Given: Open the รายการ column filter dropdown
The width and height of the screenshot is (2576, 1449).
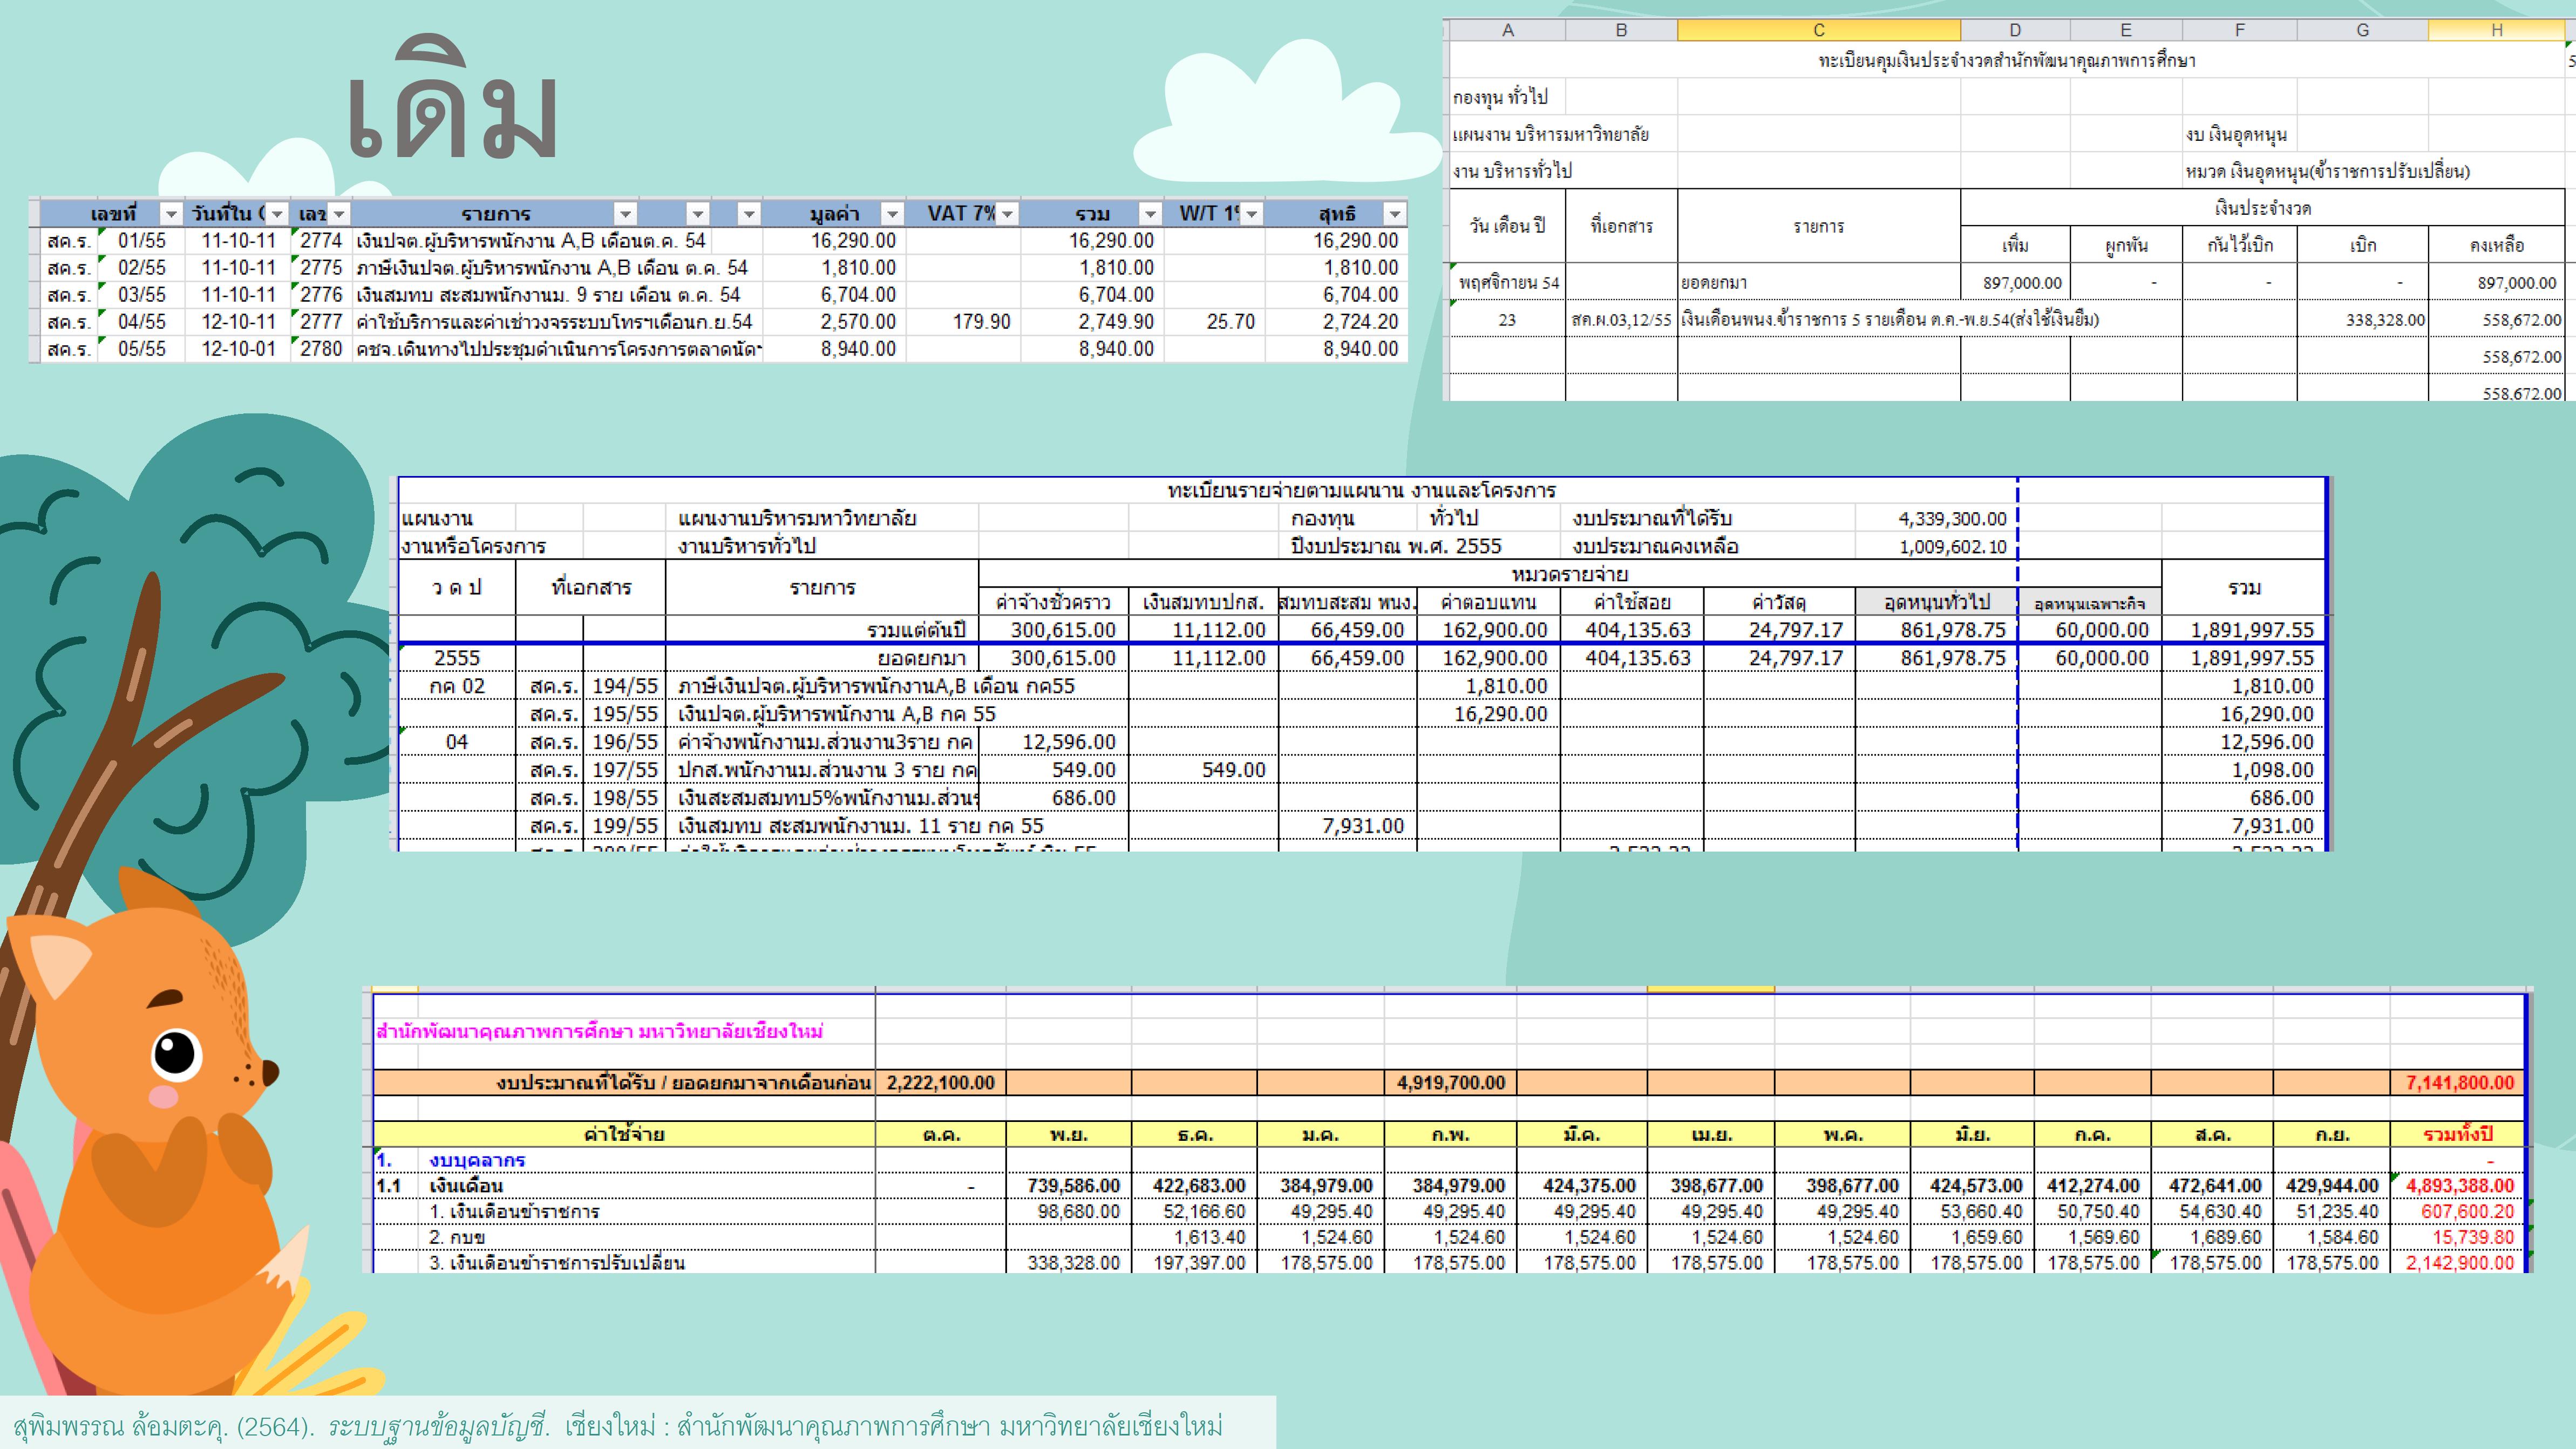Looking at the screenshot, I should 625,214.
